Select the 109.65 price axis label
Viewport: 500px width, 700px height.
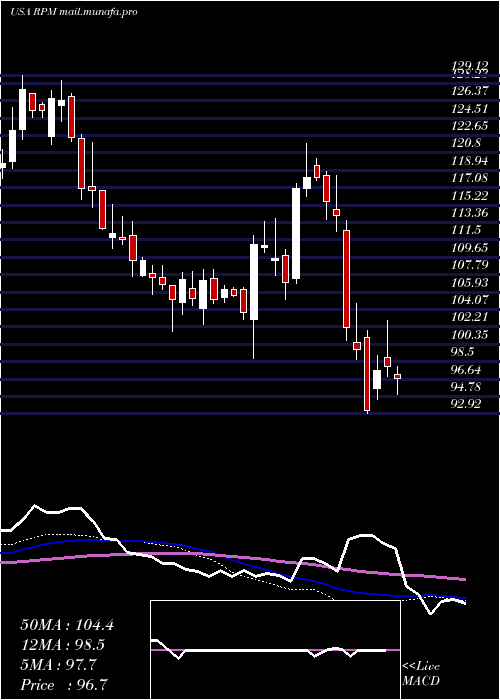[x=469, y=248]
